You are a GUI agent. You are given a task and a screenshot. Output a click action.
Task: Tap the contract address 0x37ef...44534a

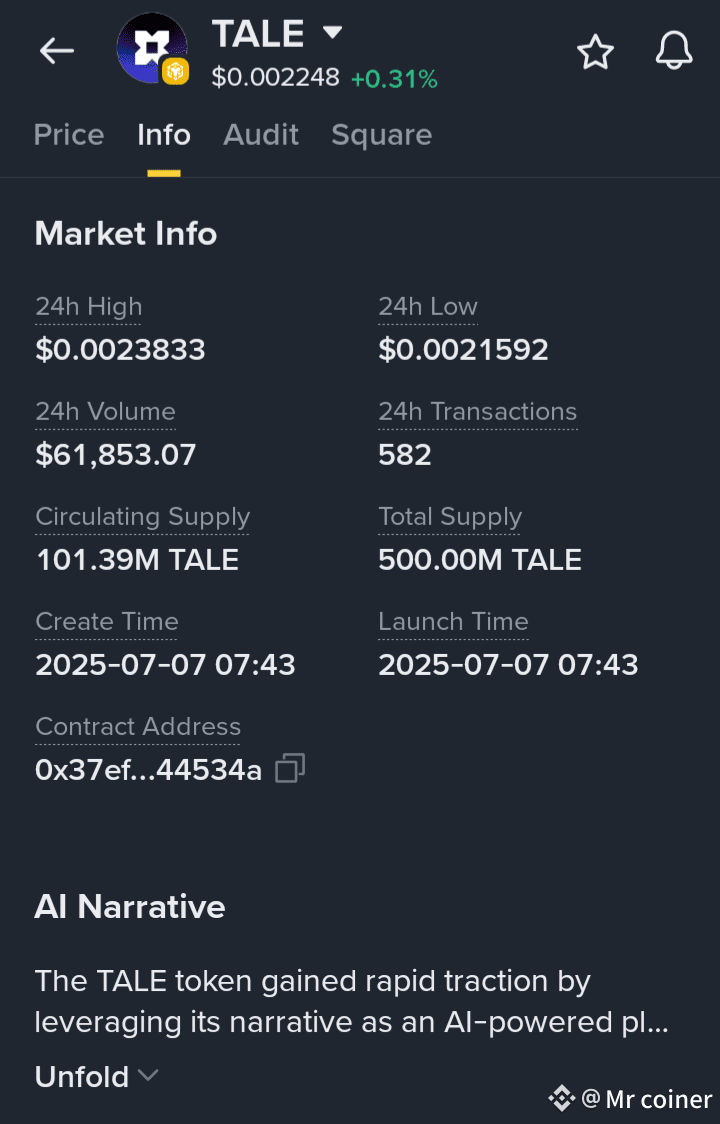pos(148,771)
